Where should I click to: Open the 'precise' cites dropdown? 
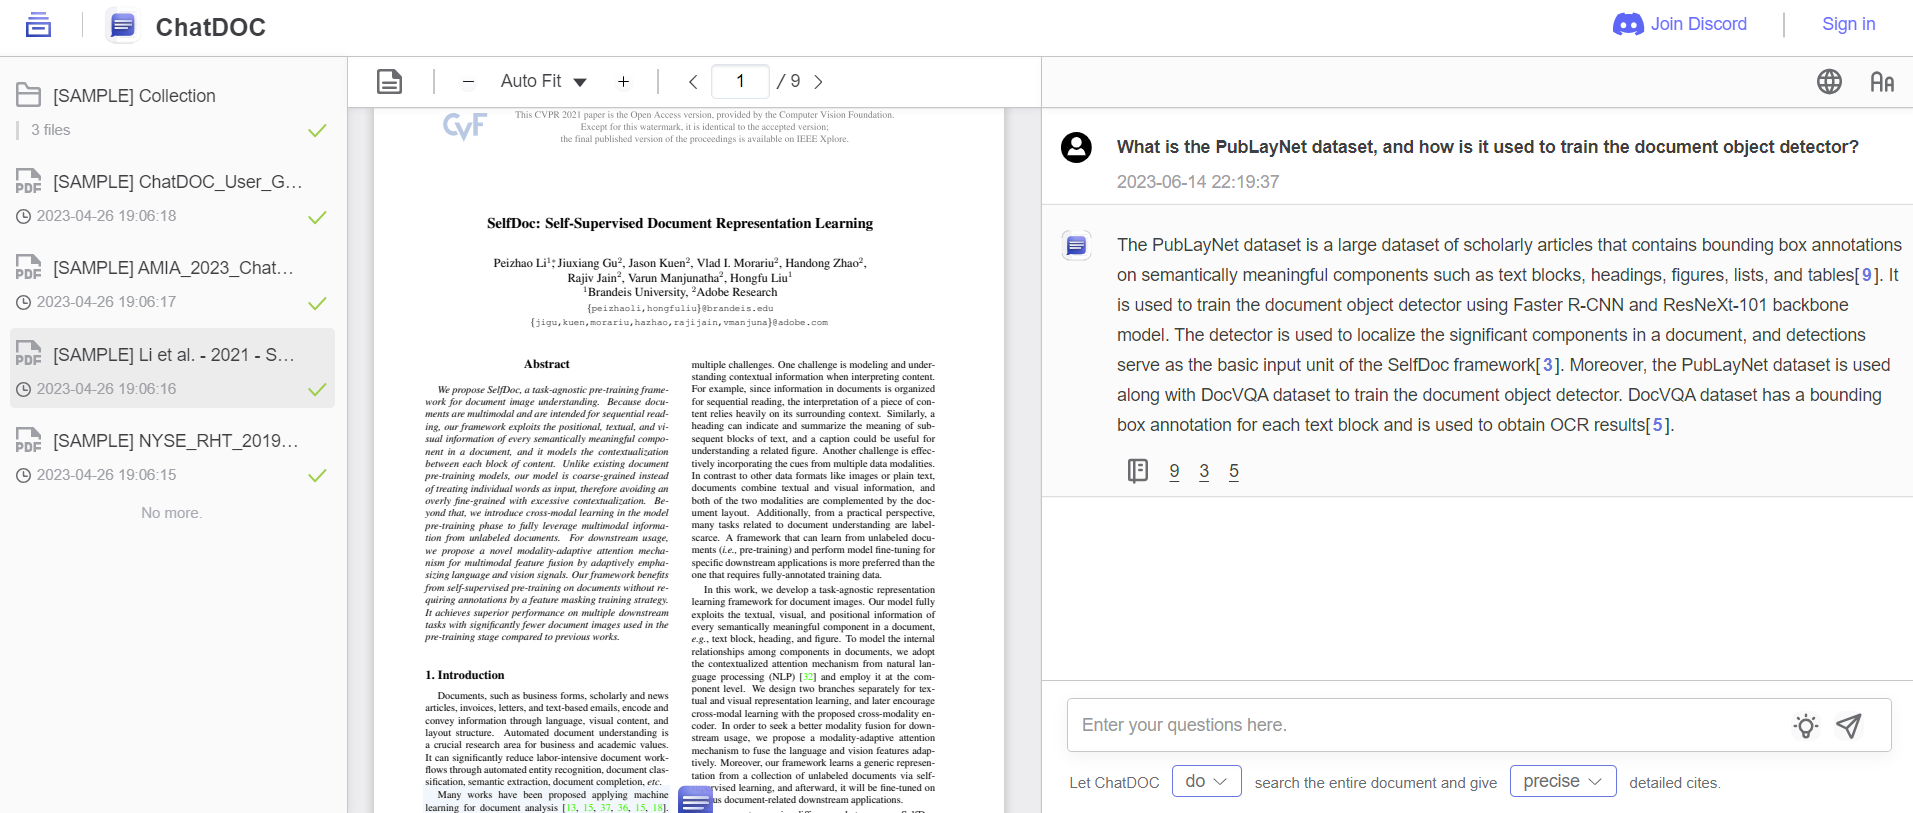tap(1563, 781)
